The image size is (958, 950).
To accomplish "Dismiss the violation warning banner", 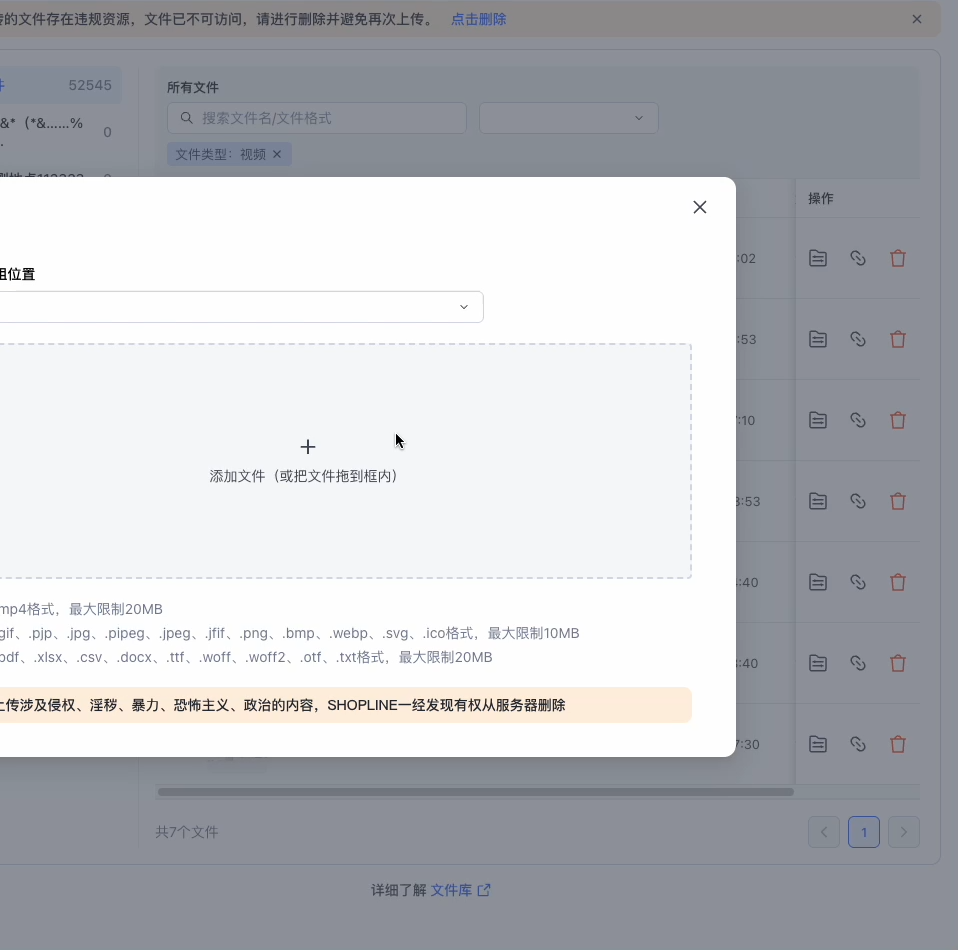I will tap(917, 19).
